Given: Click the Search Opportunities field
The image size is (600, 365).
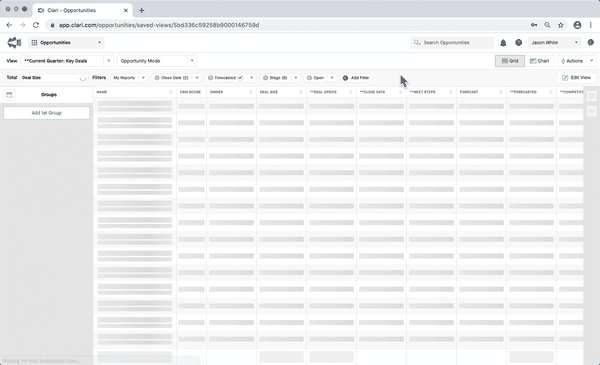Looking at the screenshot, I should pyautogui.click(x=452, y=42).
